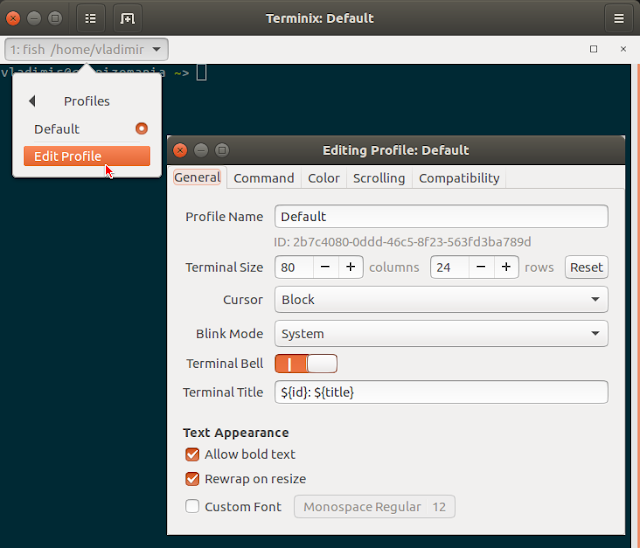Image resolution: width=640 pixels, height=548 pixels.
Task: Click the Text Appearance heading
Action: point(236,433)
